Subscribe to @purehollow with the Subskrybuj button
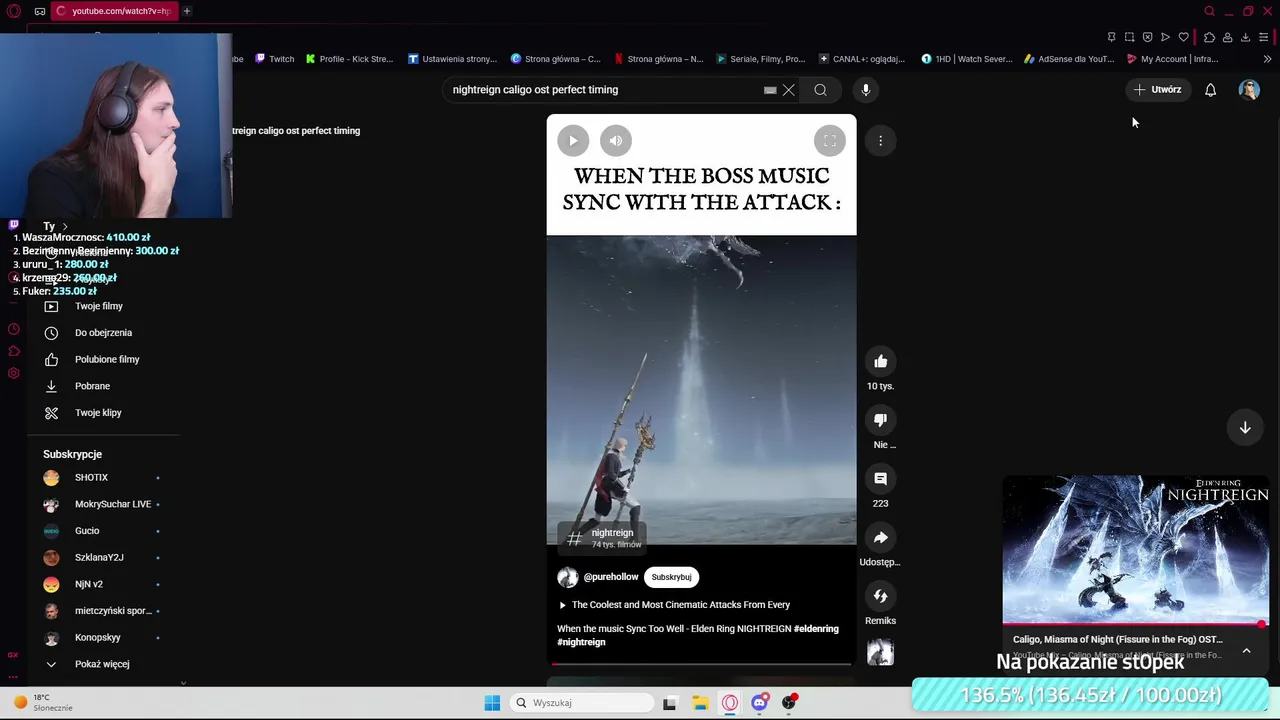Image resolution: width=1280 pixels, height=720 pixels. [x=671, y=577]
